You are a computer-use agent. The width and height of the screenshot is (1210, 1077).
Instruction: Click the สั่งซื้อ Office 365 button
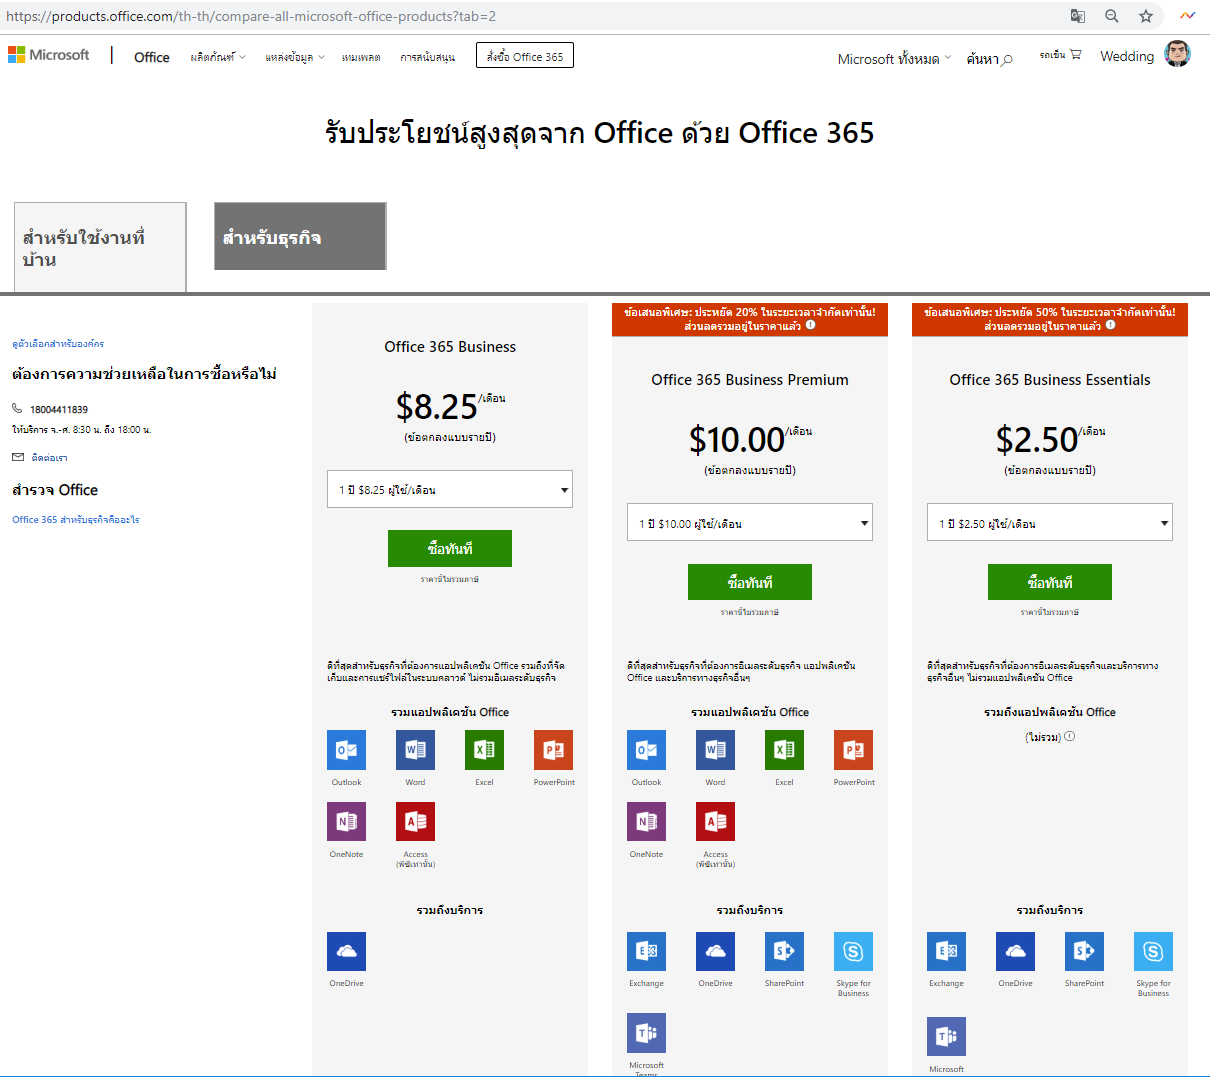point(525,56)
